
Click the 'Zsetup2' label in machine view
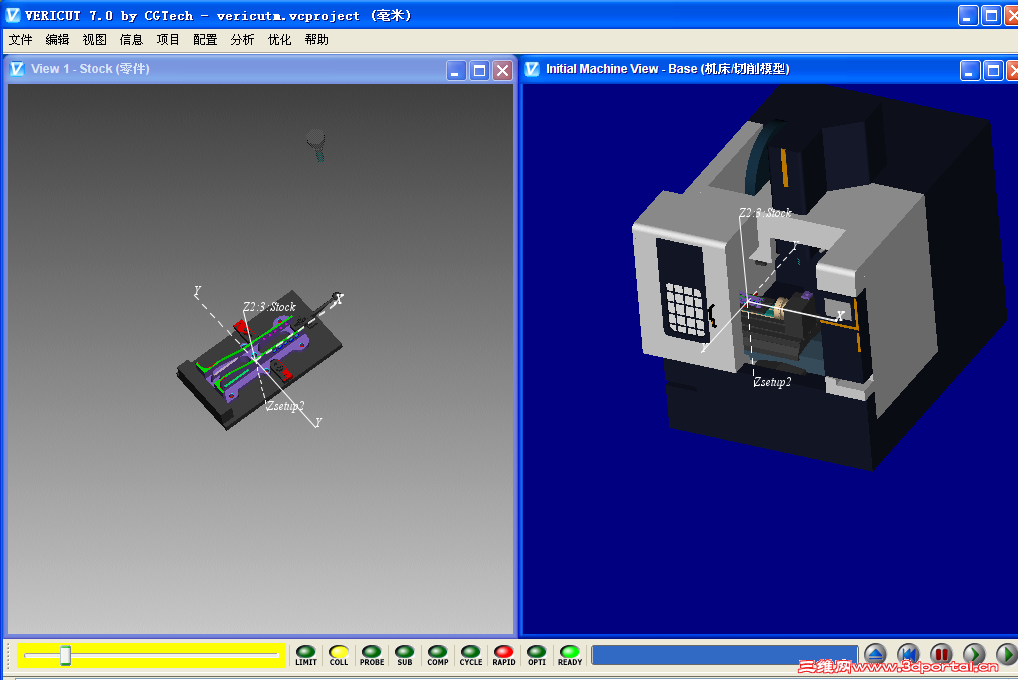click(773, 382)
